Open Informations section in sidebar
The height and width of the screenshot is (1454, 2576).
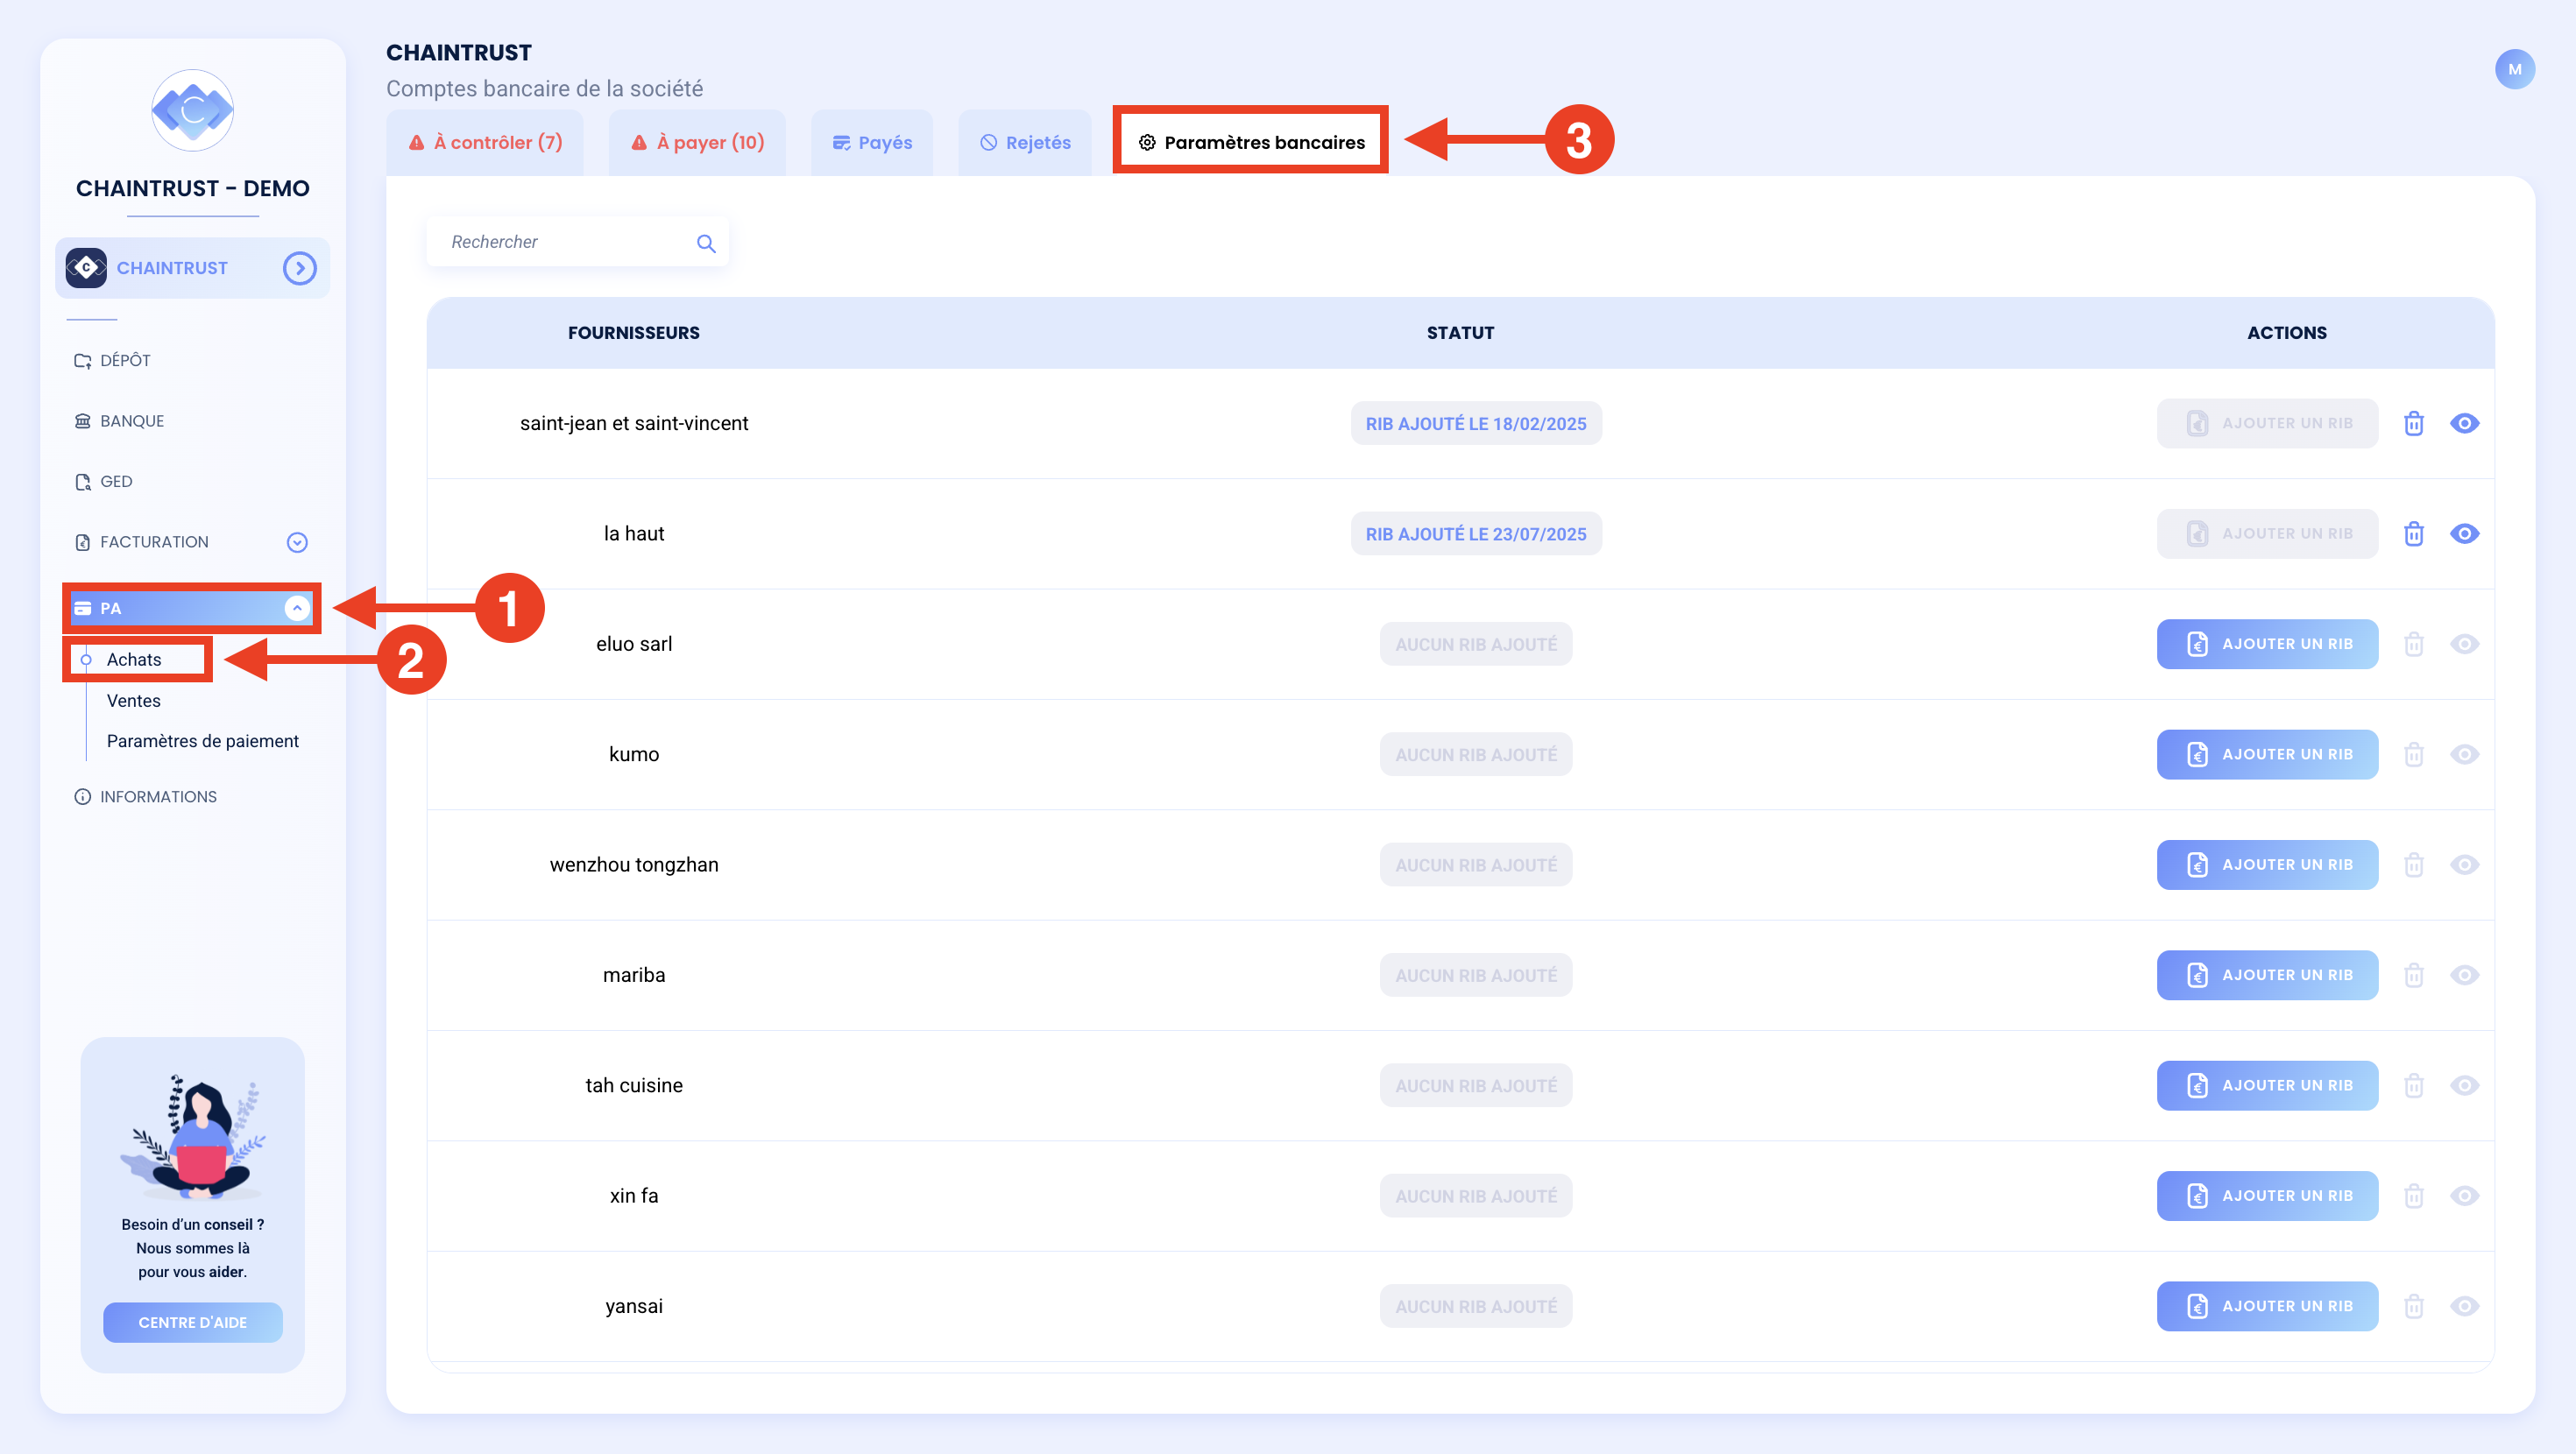click(x=145, y=797)
